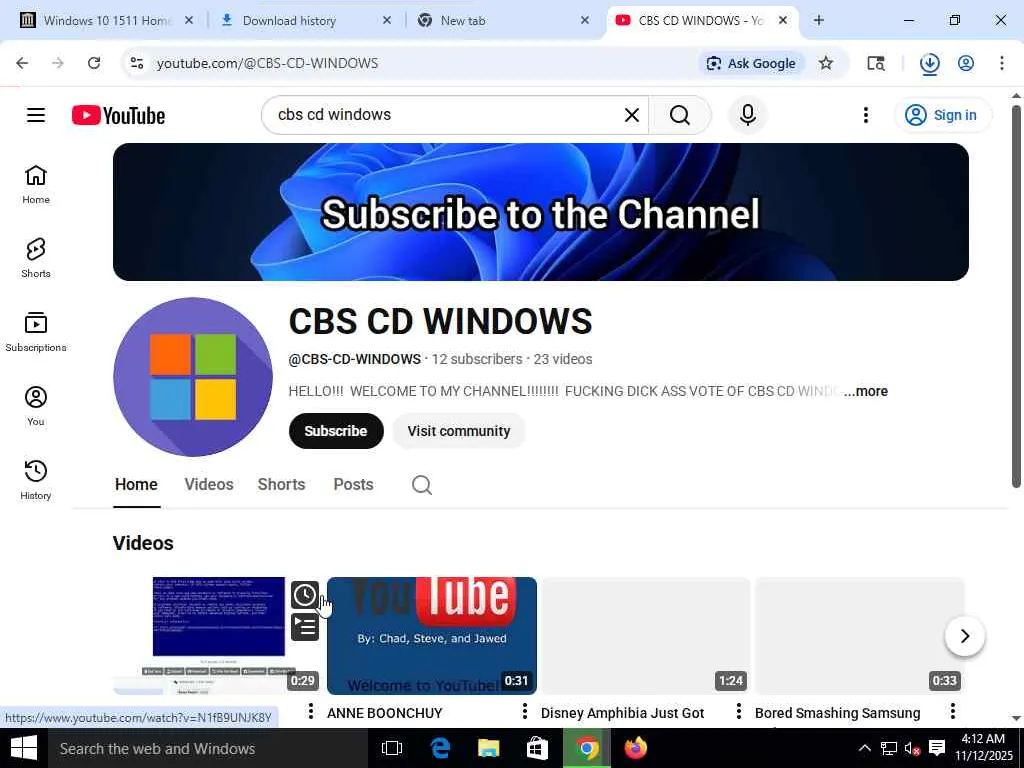The width and height of the screenshot is (1024, 768).
Task: Open the 0:33 Samsung video thumbnail
Action: (x=859, y=635)
